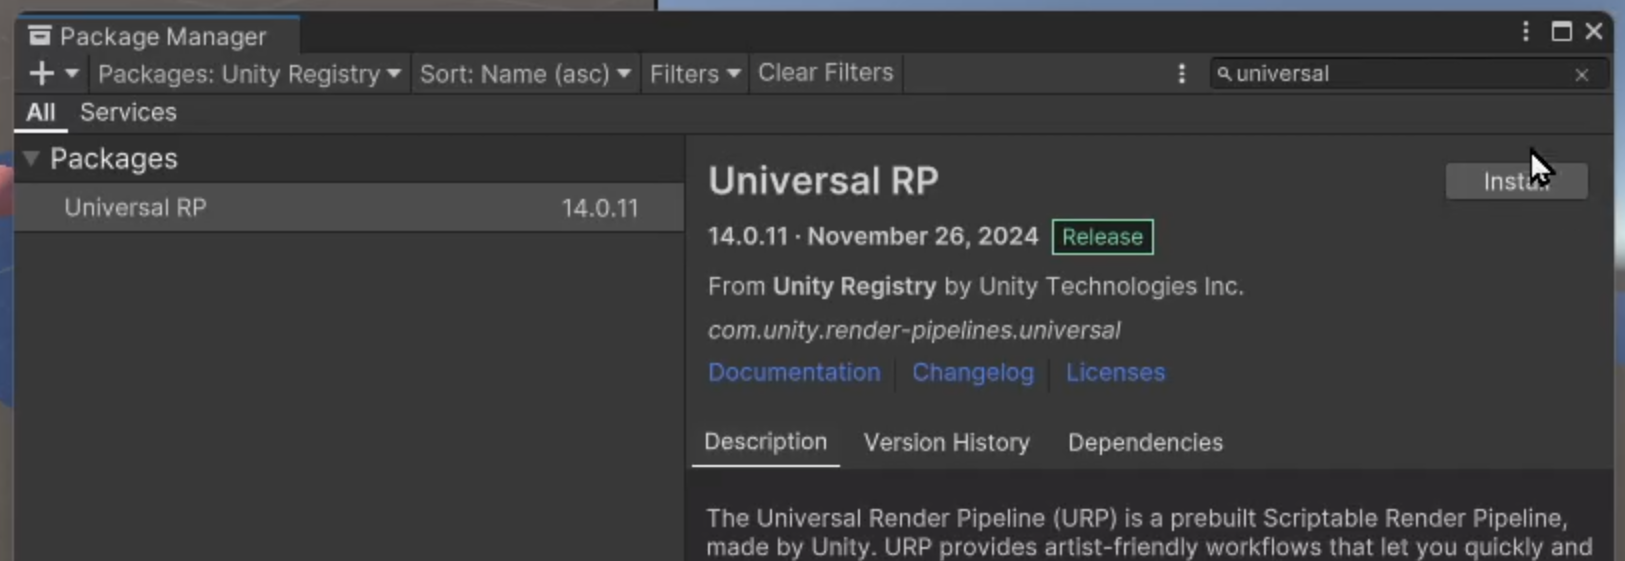Open the Licenses link
Screen dimensions: 1625x561
[1115, 372]
